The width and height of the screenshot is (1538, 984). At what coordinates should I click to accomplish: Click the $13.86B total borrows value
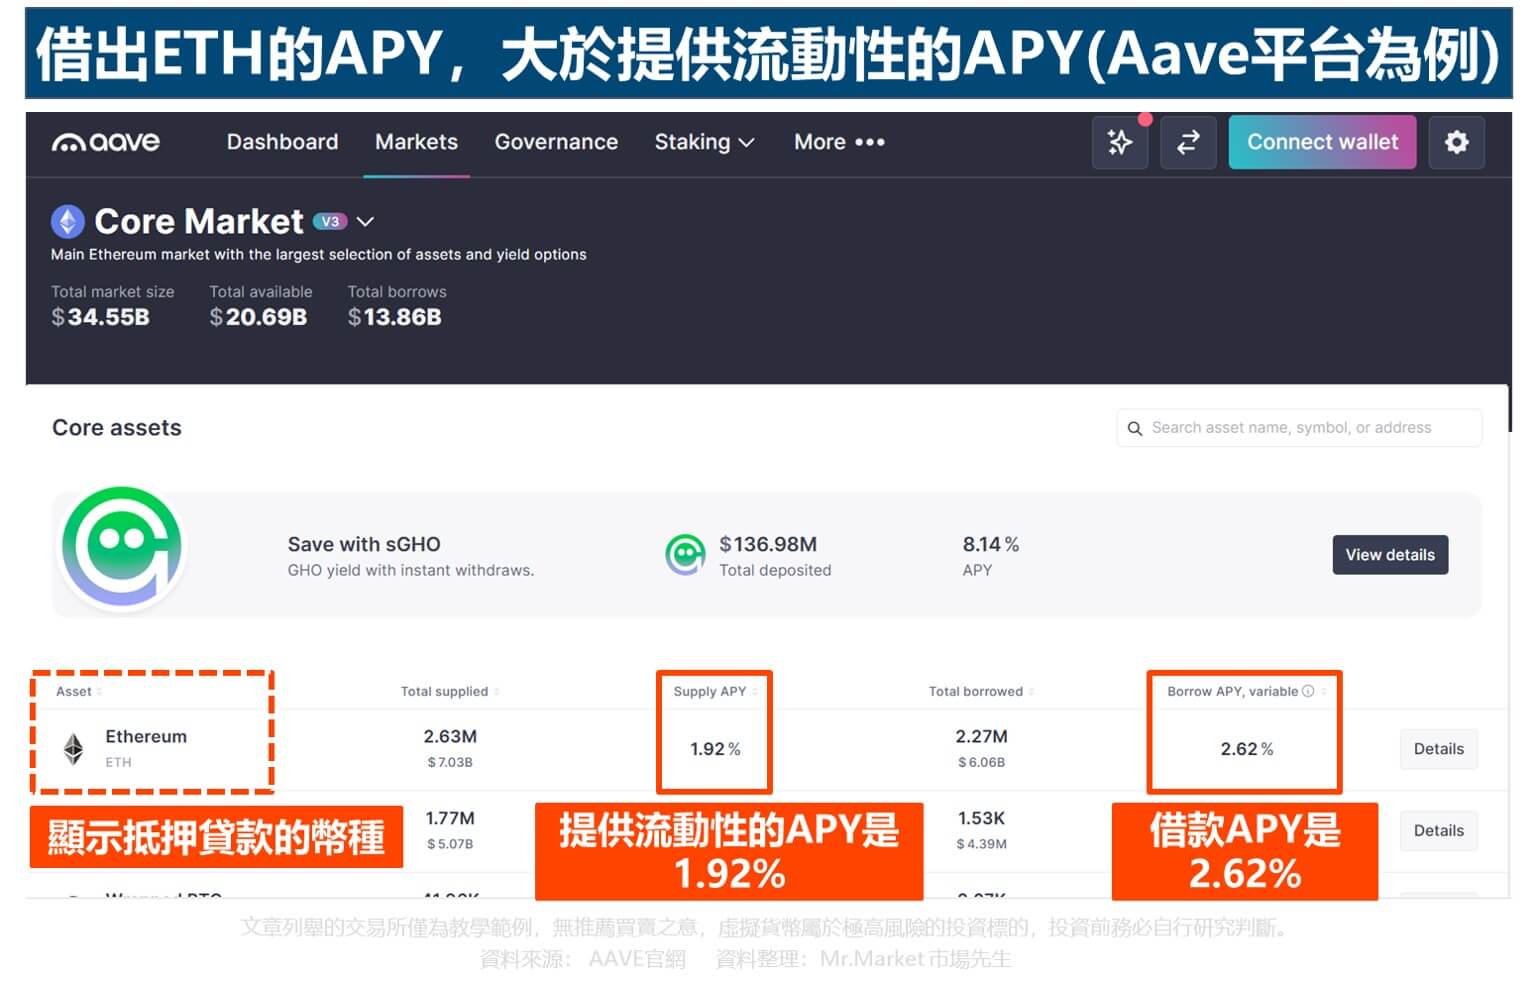click(394, 317)
